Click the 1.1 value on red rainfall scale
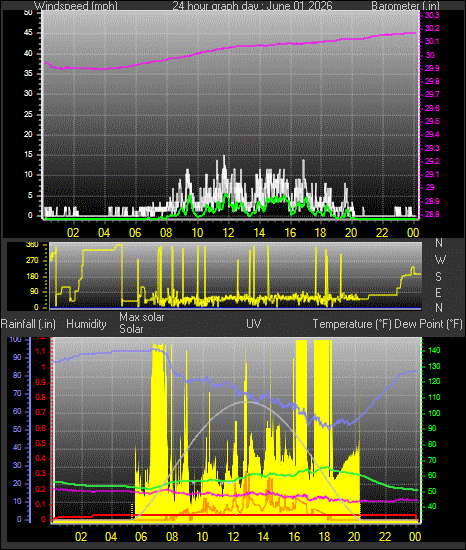 pyautogui.click(x=41, y=351)
